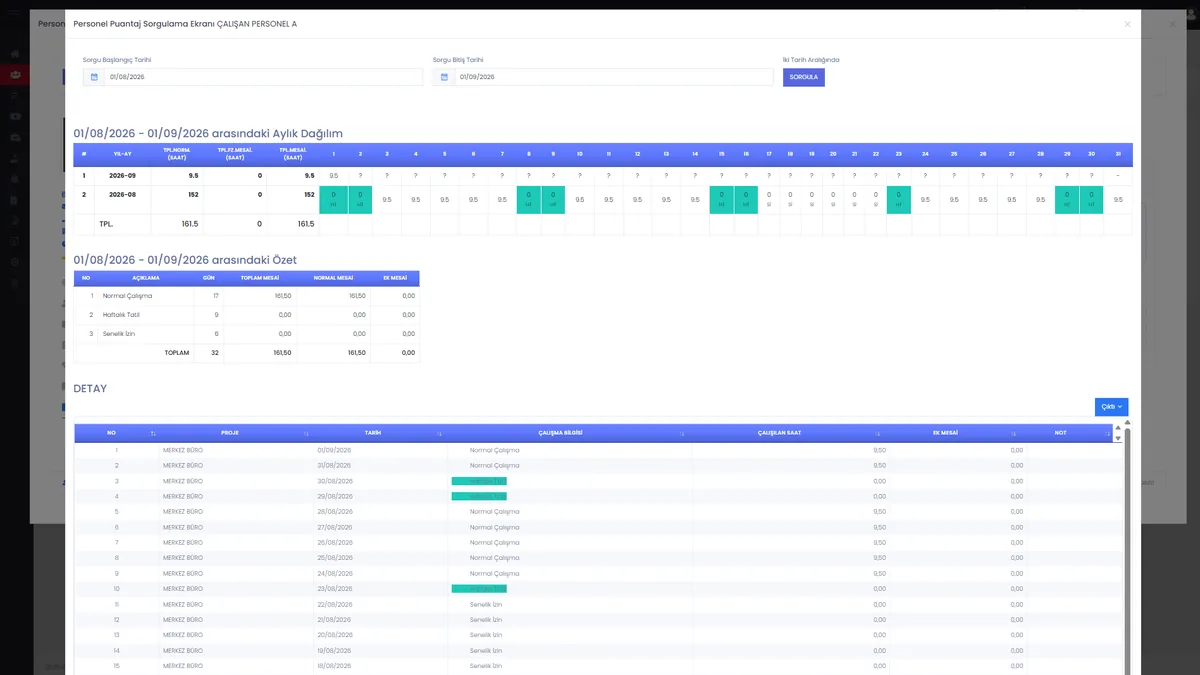This screenshot has width=1200, height=675.
Task: Open the calendar icon for Sorgu Bitiş Tarihi
Action: 444,77
